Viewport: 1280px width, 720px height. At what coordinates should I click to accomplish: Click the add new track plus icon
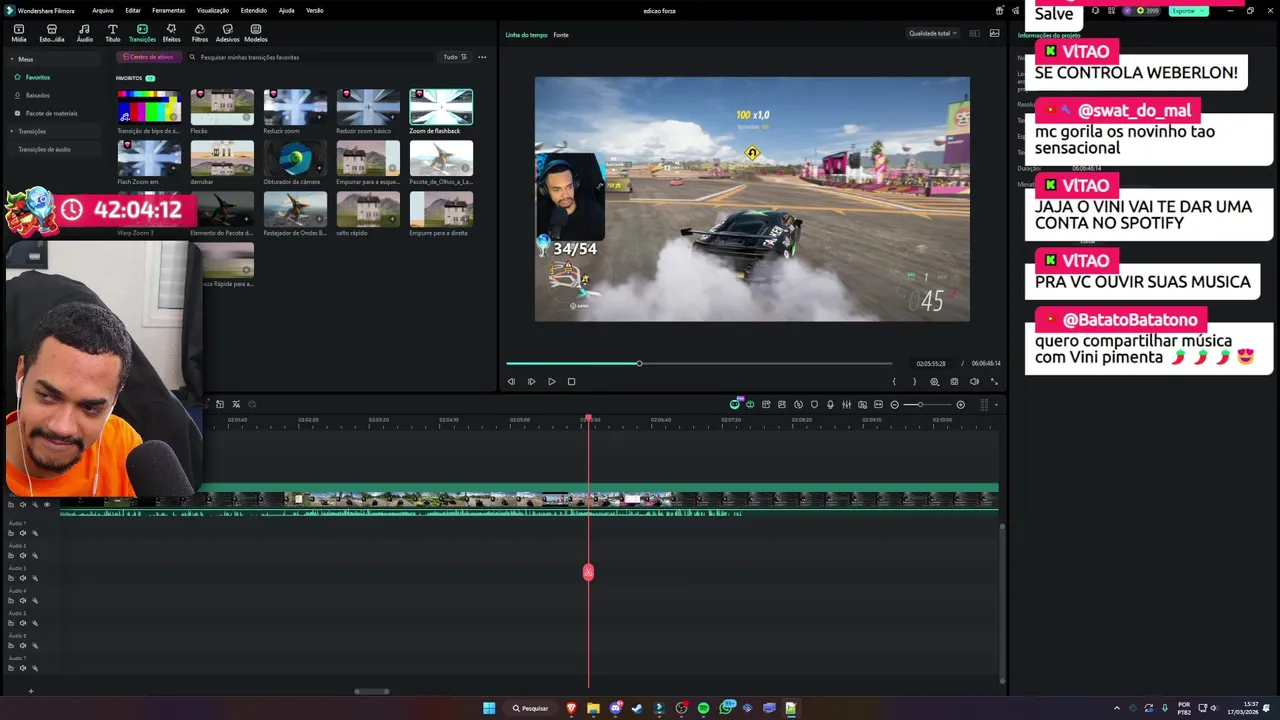tap(31, 691)
